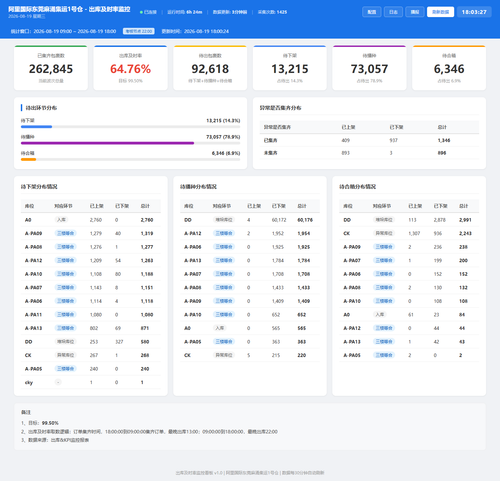Image resolution: width=500 pixels, height=481 pixels.
Task: Click the 238 total in A-PA09 row
Action: [463, 247]
